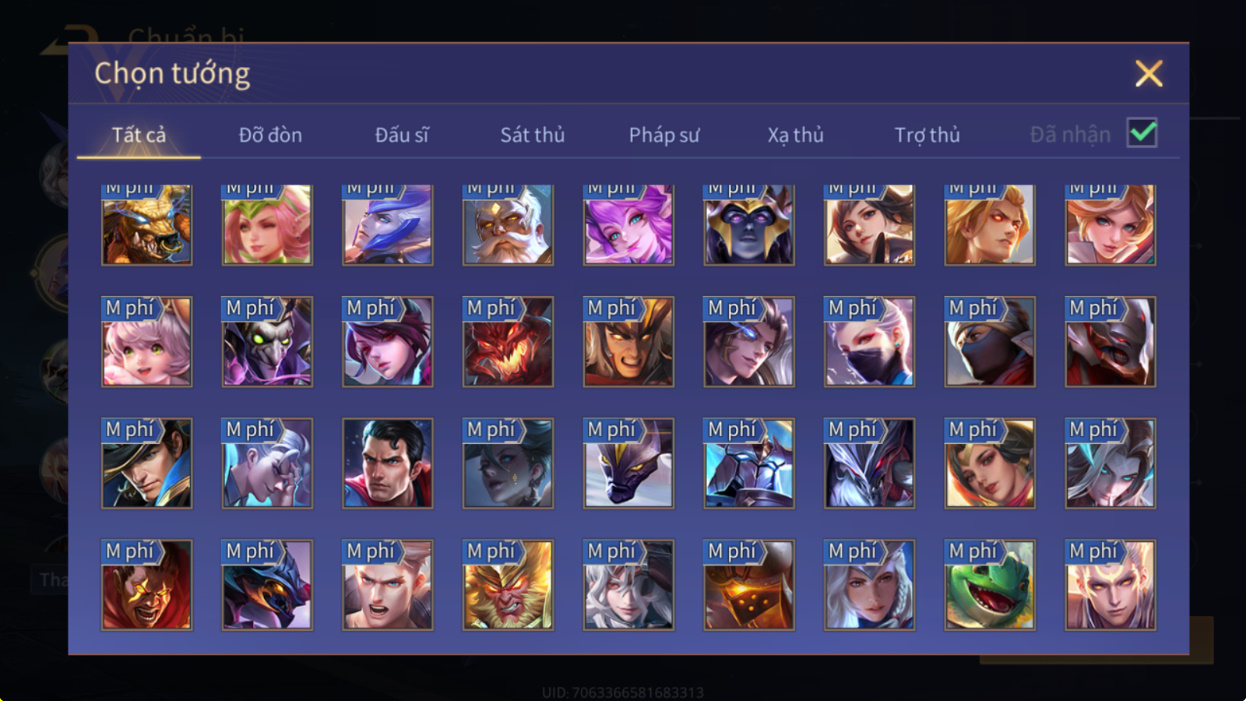The height and width of the screenshot is (701, 1246).
Task: Filter heroes by Pháp sư tab
Action: click(664, 135)
